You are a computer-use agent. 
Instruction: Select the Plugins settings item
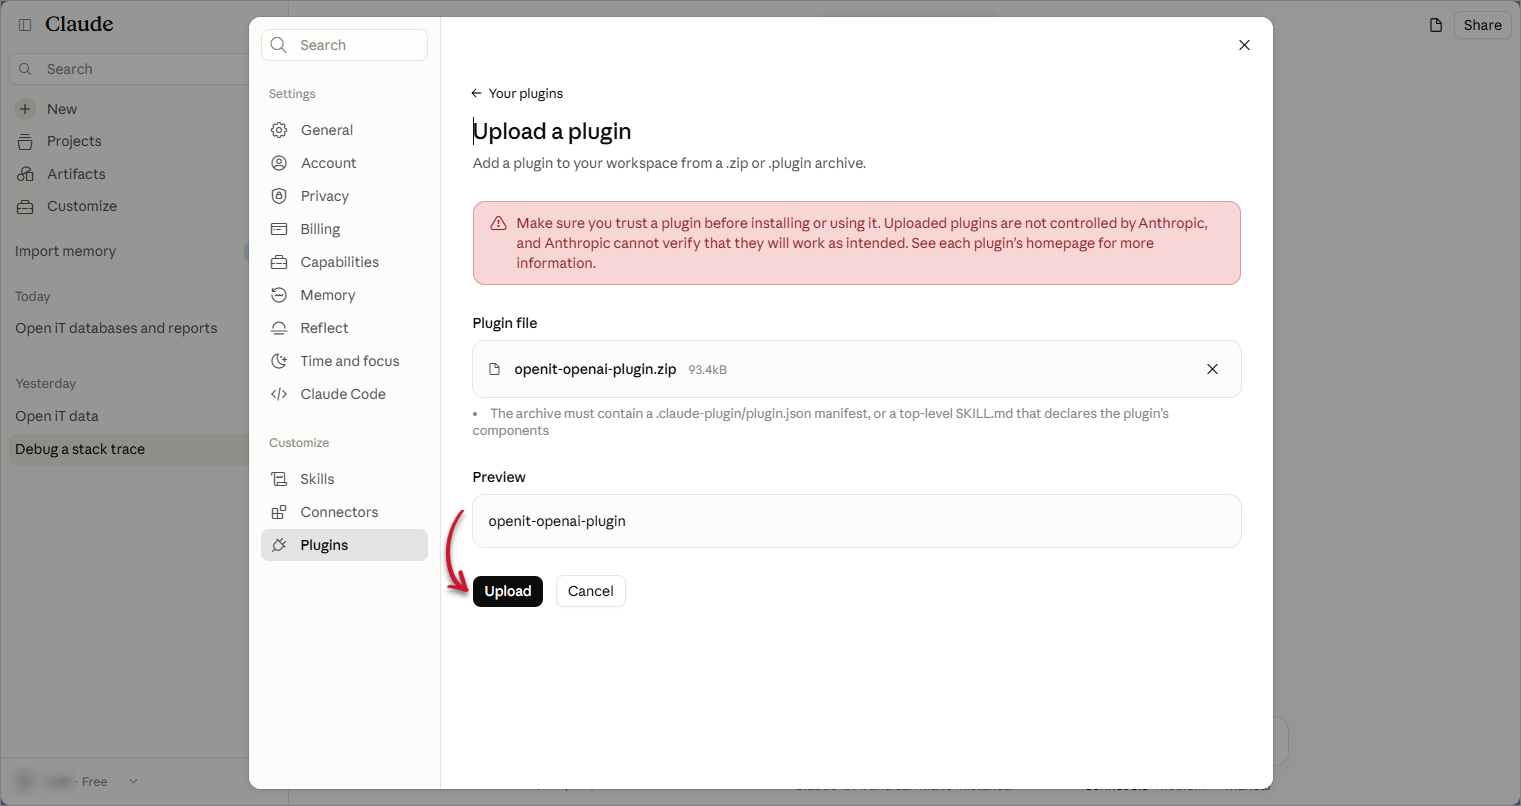pyautogui.click(x=344, y=545)
